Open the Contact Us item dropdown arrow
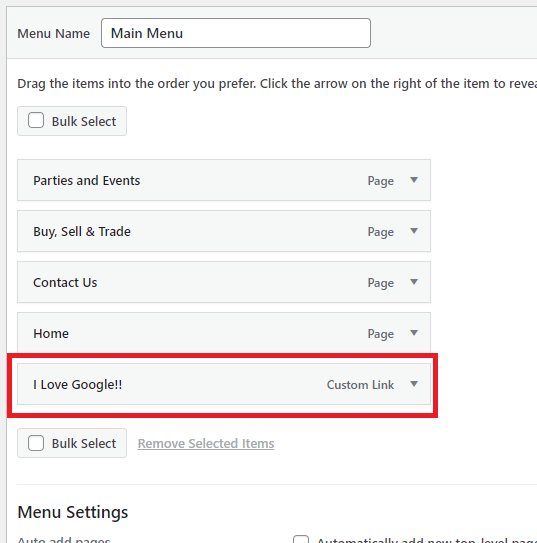 414,282
